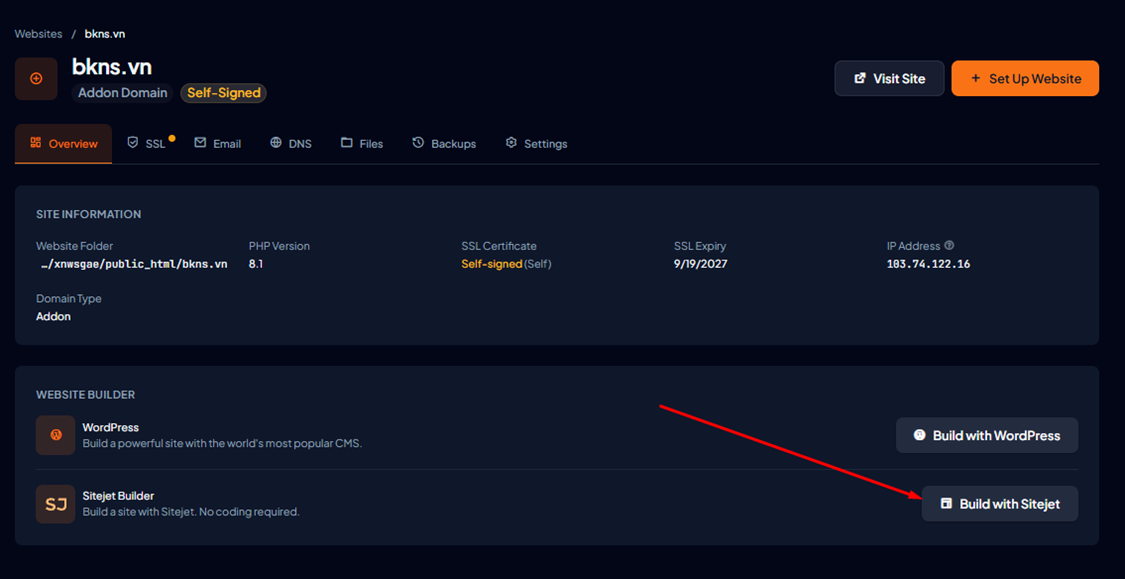Click PHP Version value 8.1
The image size is (1125, 579).
tap(255, 264)
